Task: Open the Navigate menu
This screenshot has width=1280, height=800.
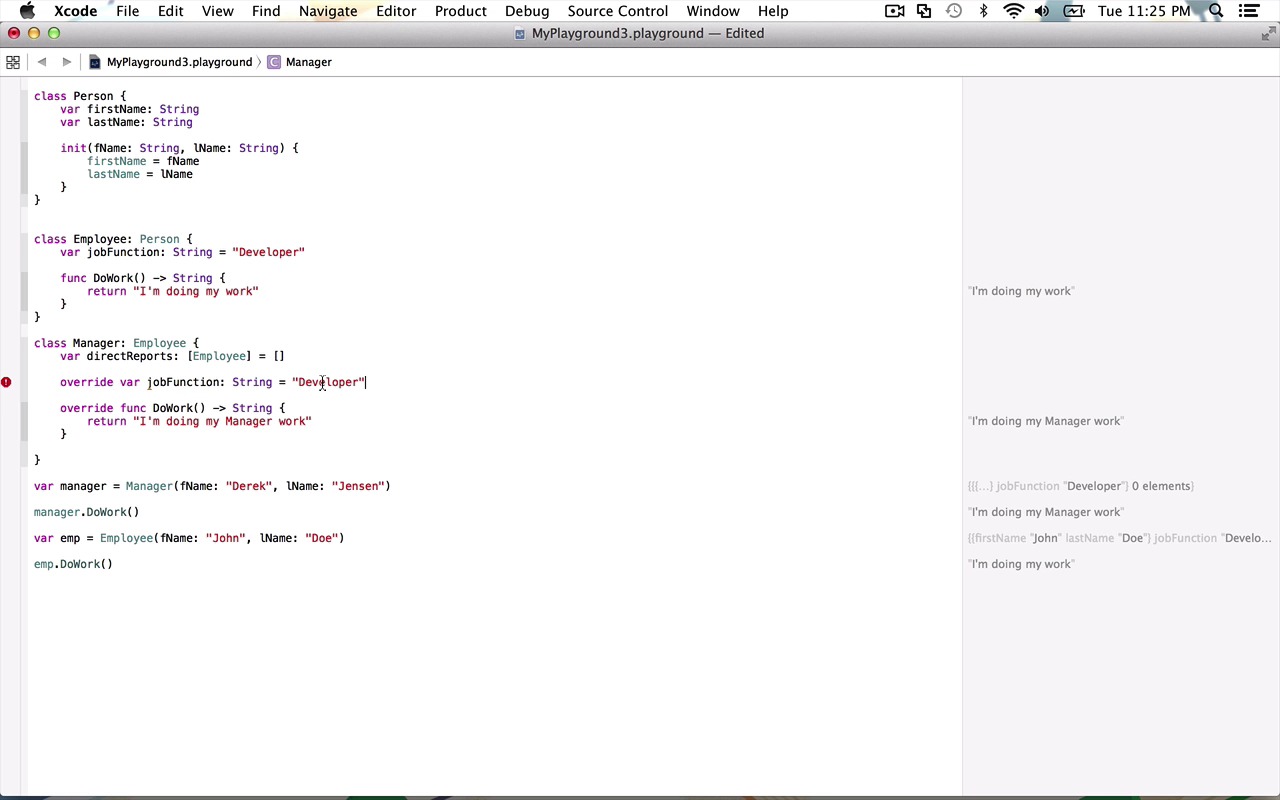Action: [328, 11]
